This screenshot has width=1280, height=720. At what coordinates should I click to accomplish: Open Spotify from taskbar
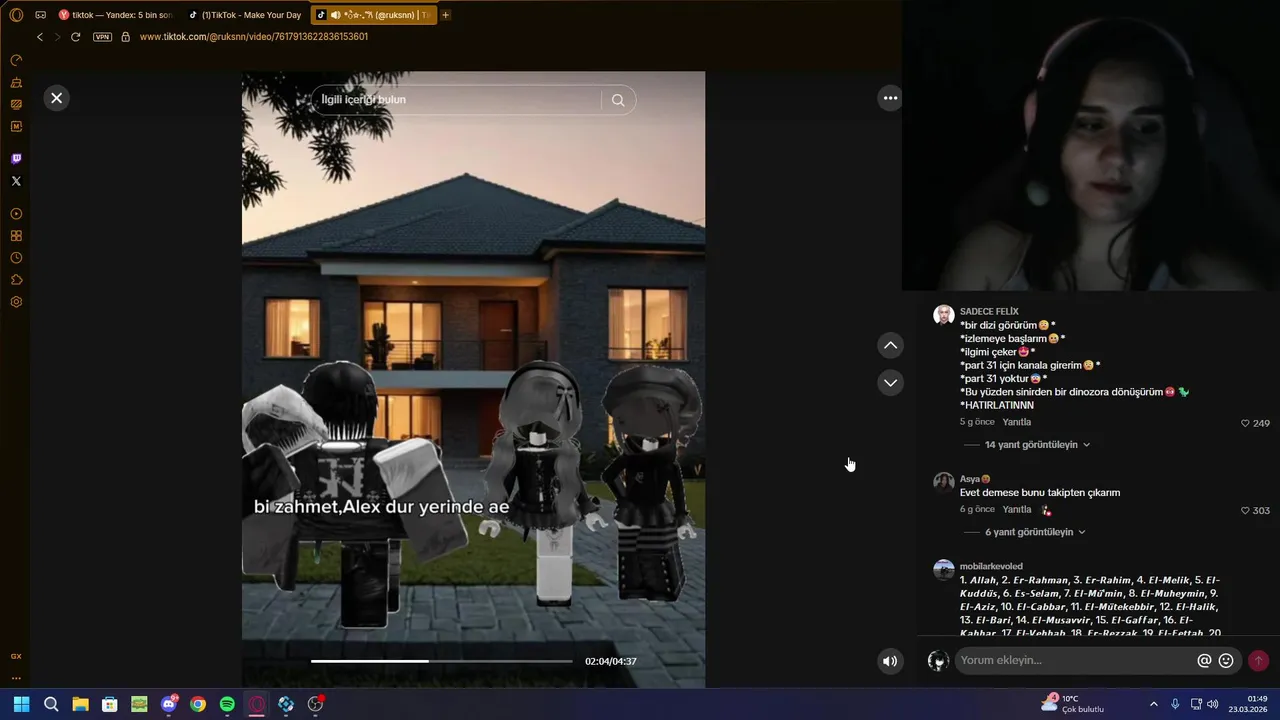click(x=227, y=704)
